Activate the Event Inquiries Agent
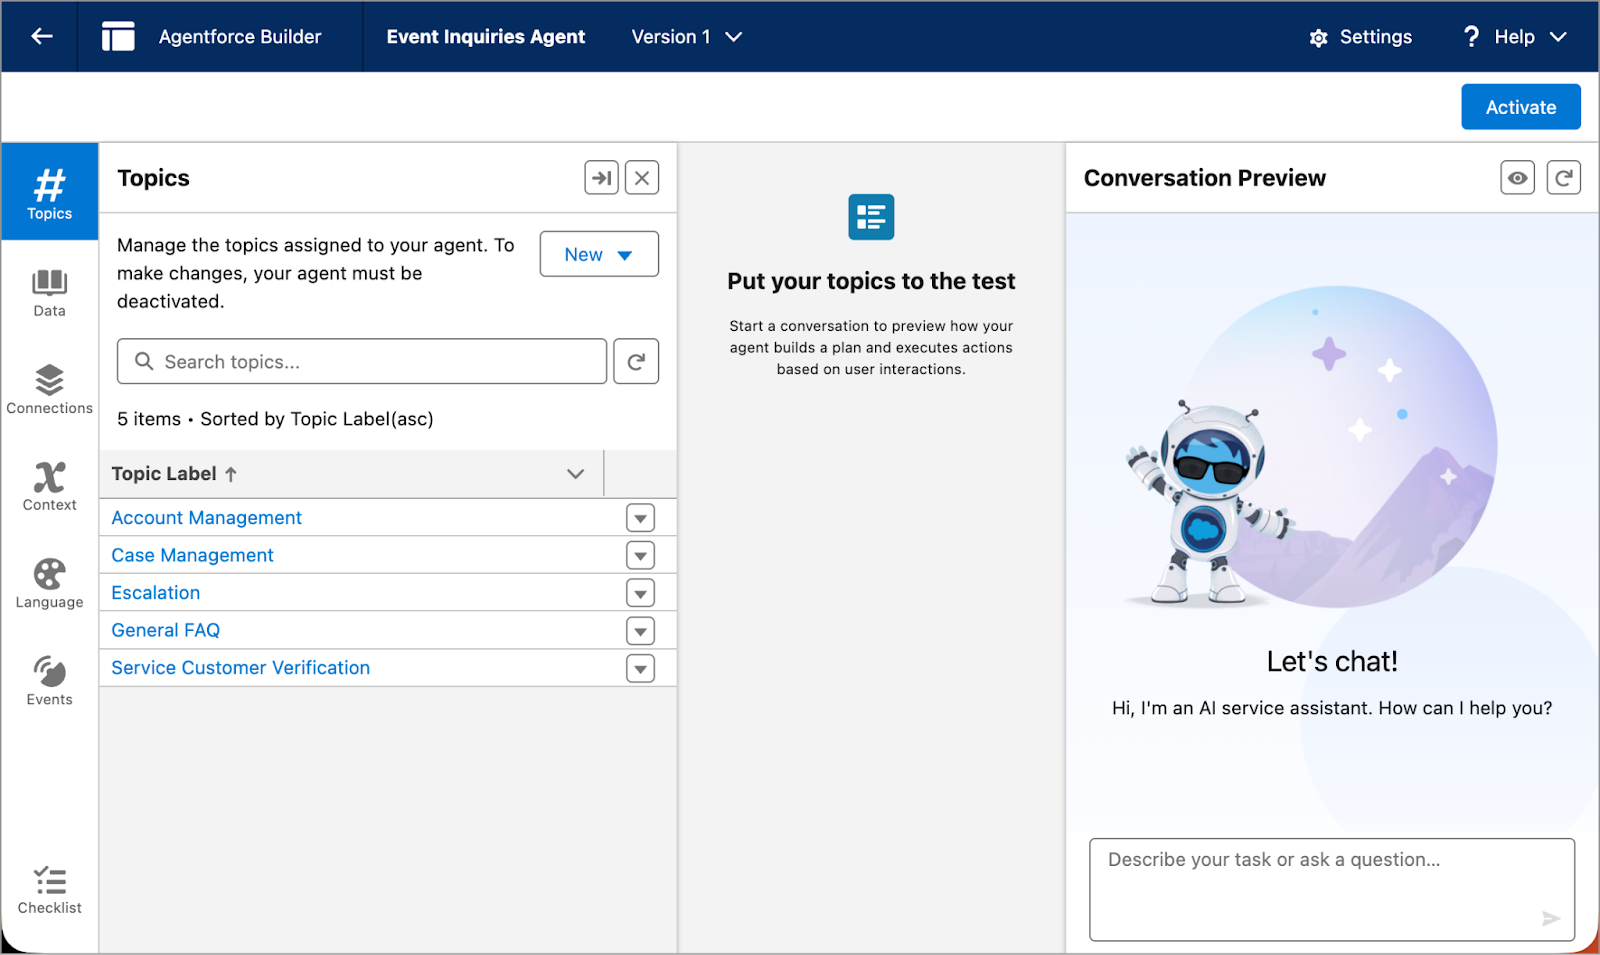Viewport: 1600px width, 955px height. click(x=1520, y=106)
